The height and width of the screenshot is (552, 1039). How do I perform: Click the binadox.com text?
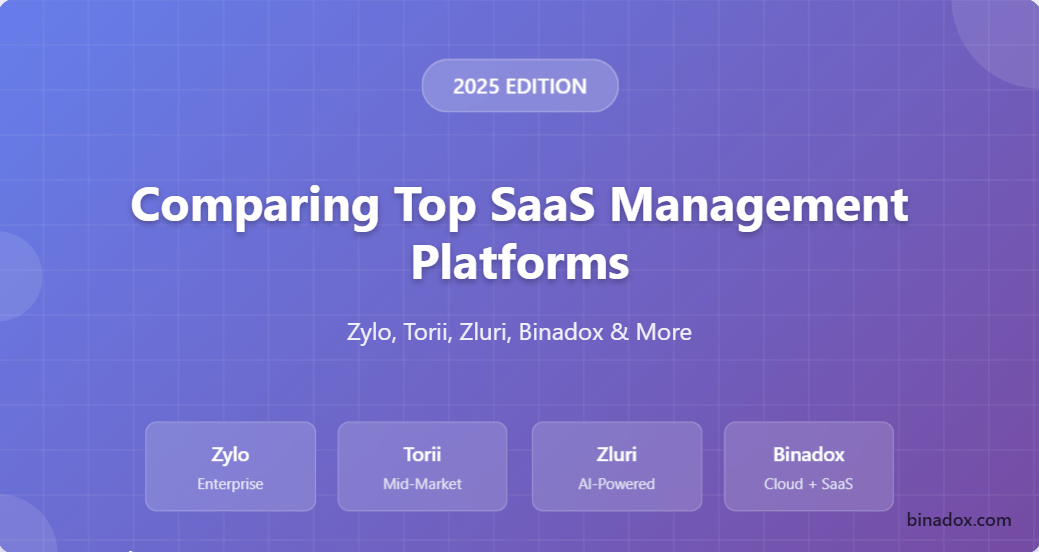pos(959,520)
